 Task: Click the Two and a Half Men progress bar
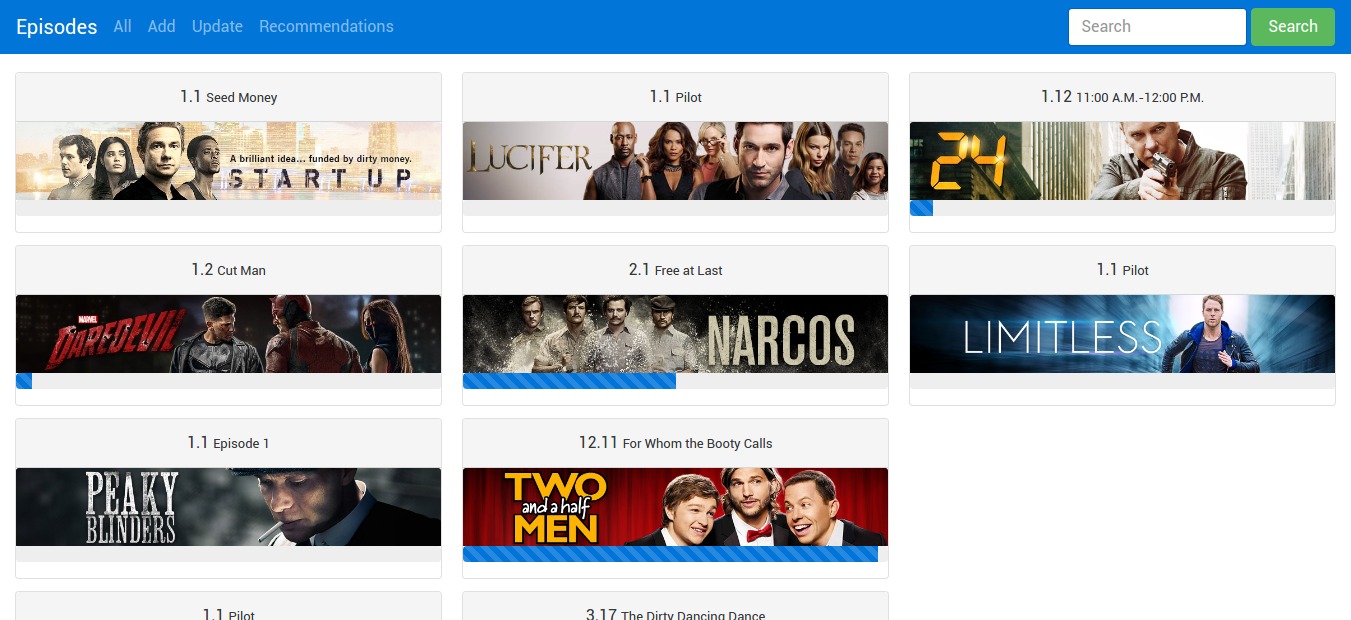pyautogui.click(x=675, y=554)
